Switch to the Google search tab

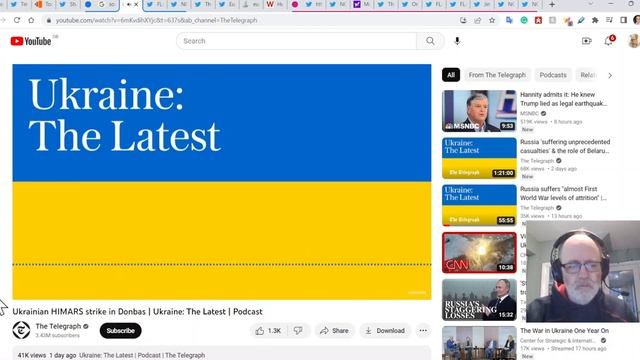tap(106, 4)
